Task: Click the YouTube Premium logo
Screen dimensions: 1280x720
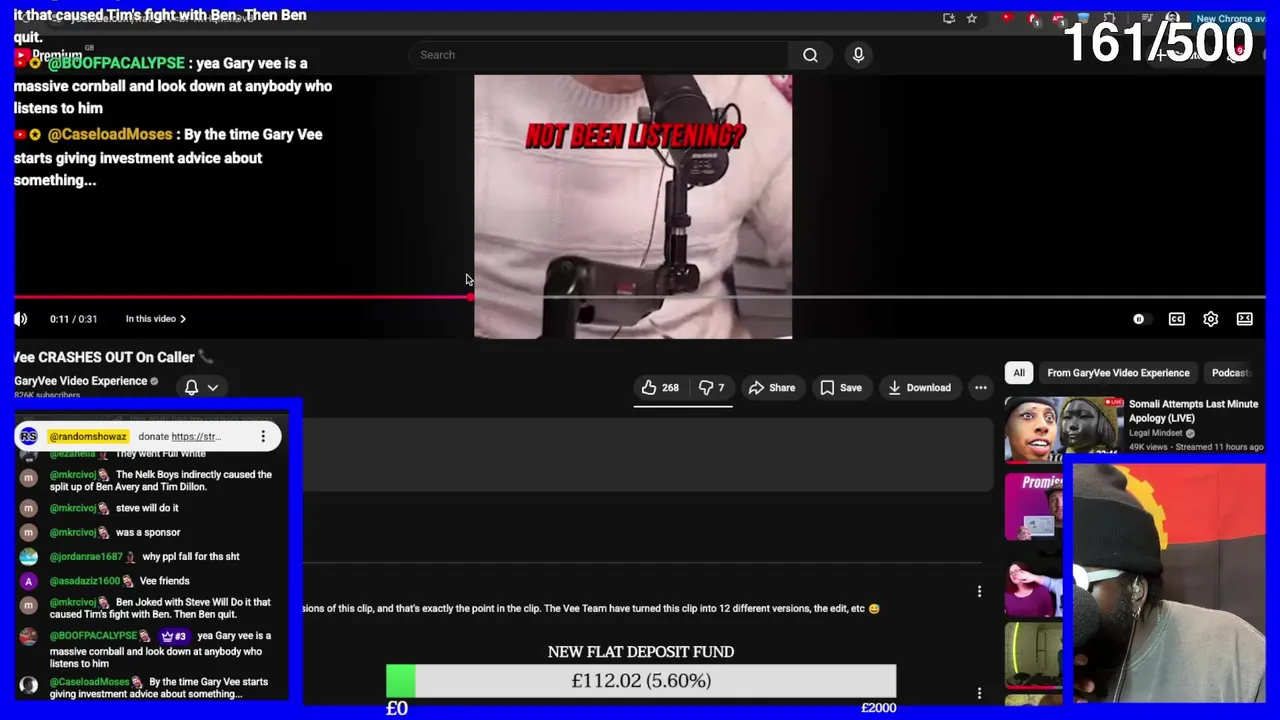Action: [50, 55]
